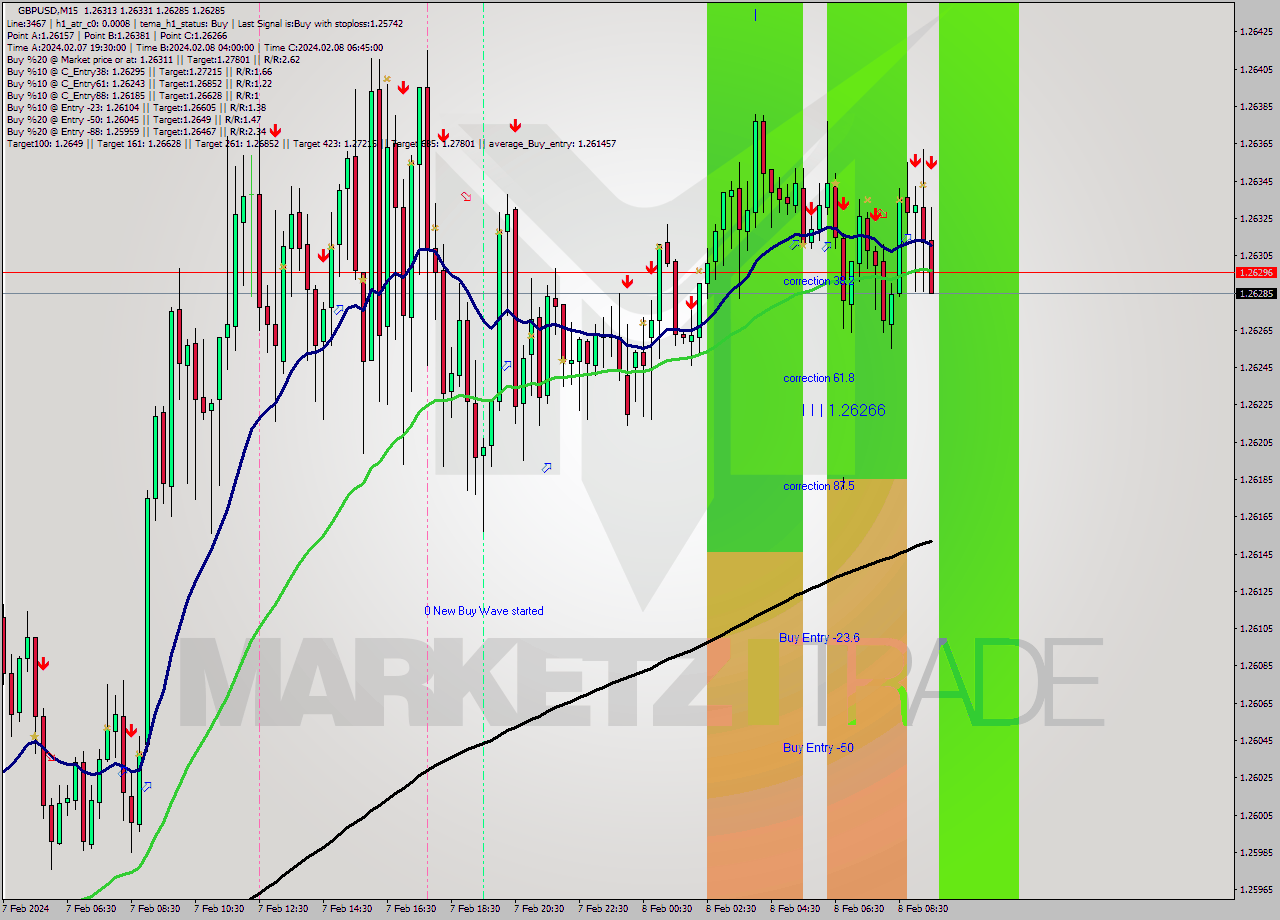Click the 1.26185 price axis value
Screen dimensions: 1280x920
click(1256, 479)
